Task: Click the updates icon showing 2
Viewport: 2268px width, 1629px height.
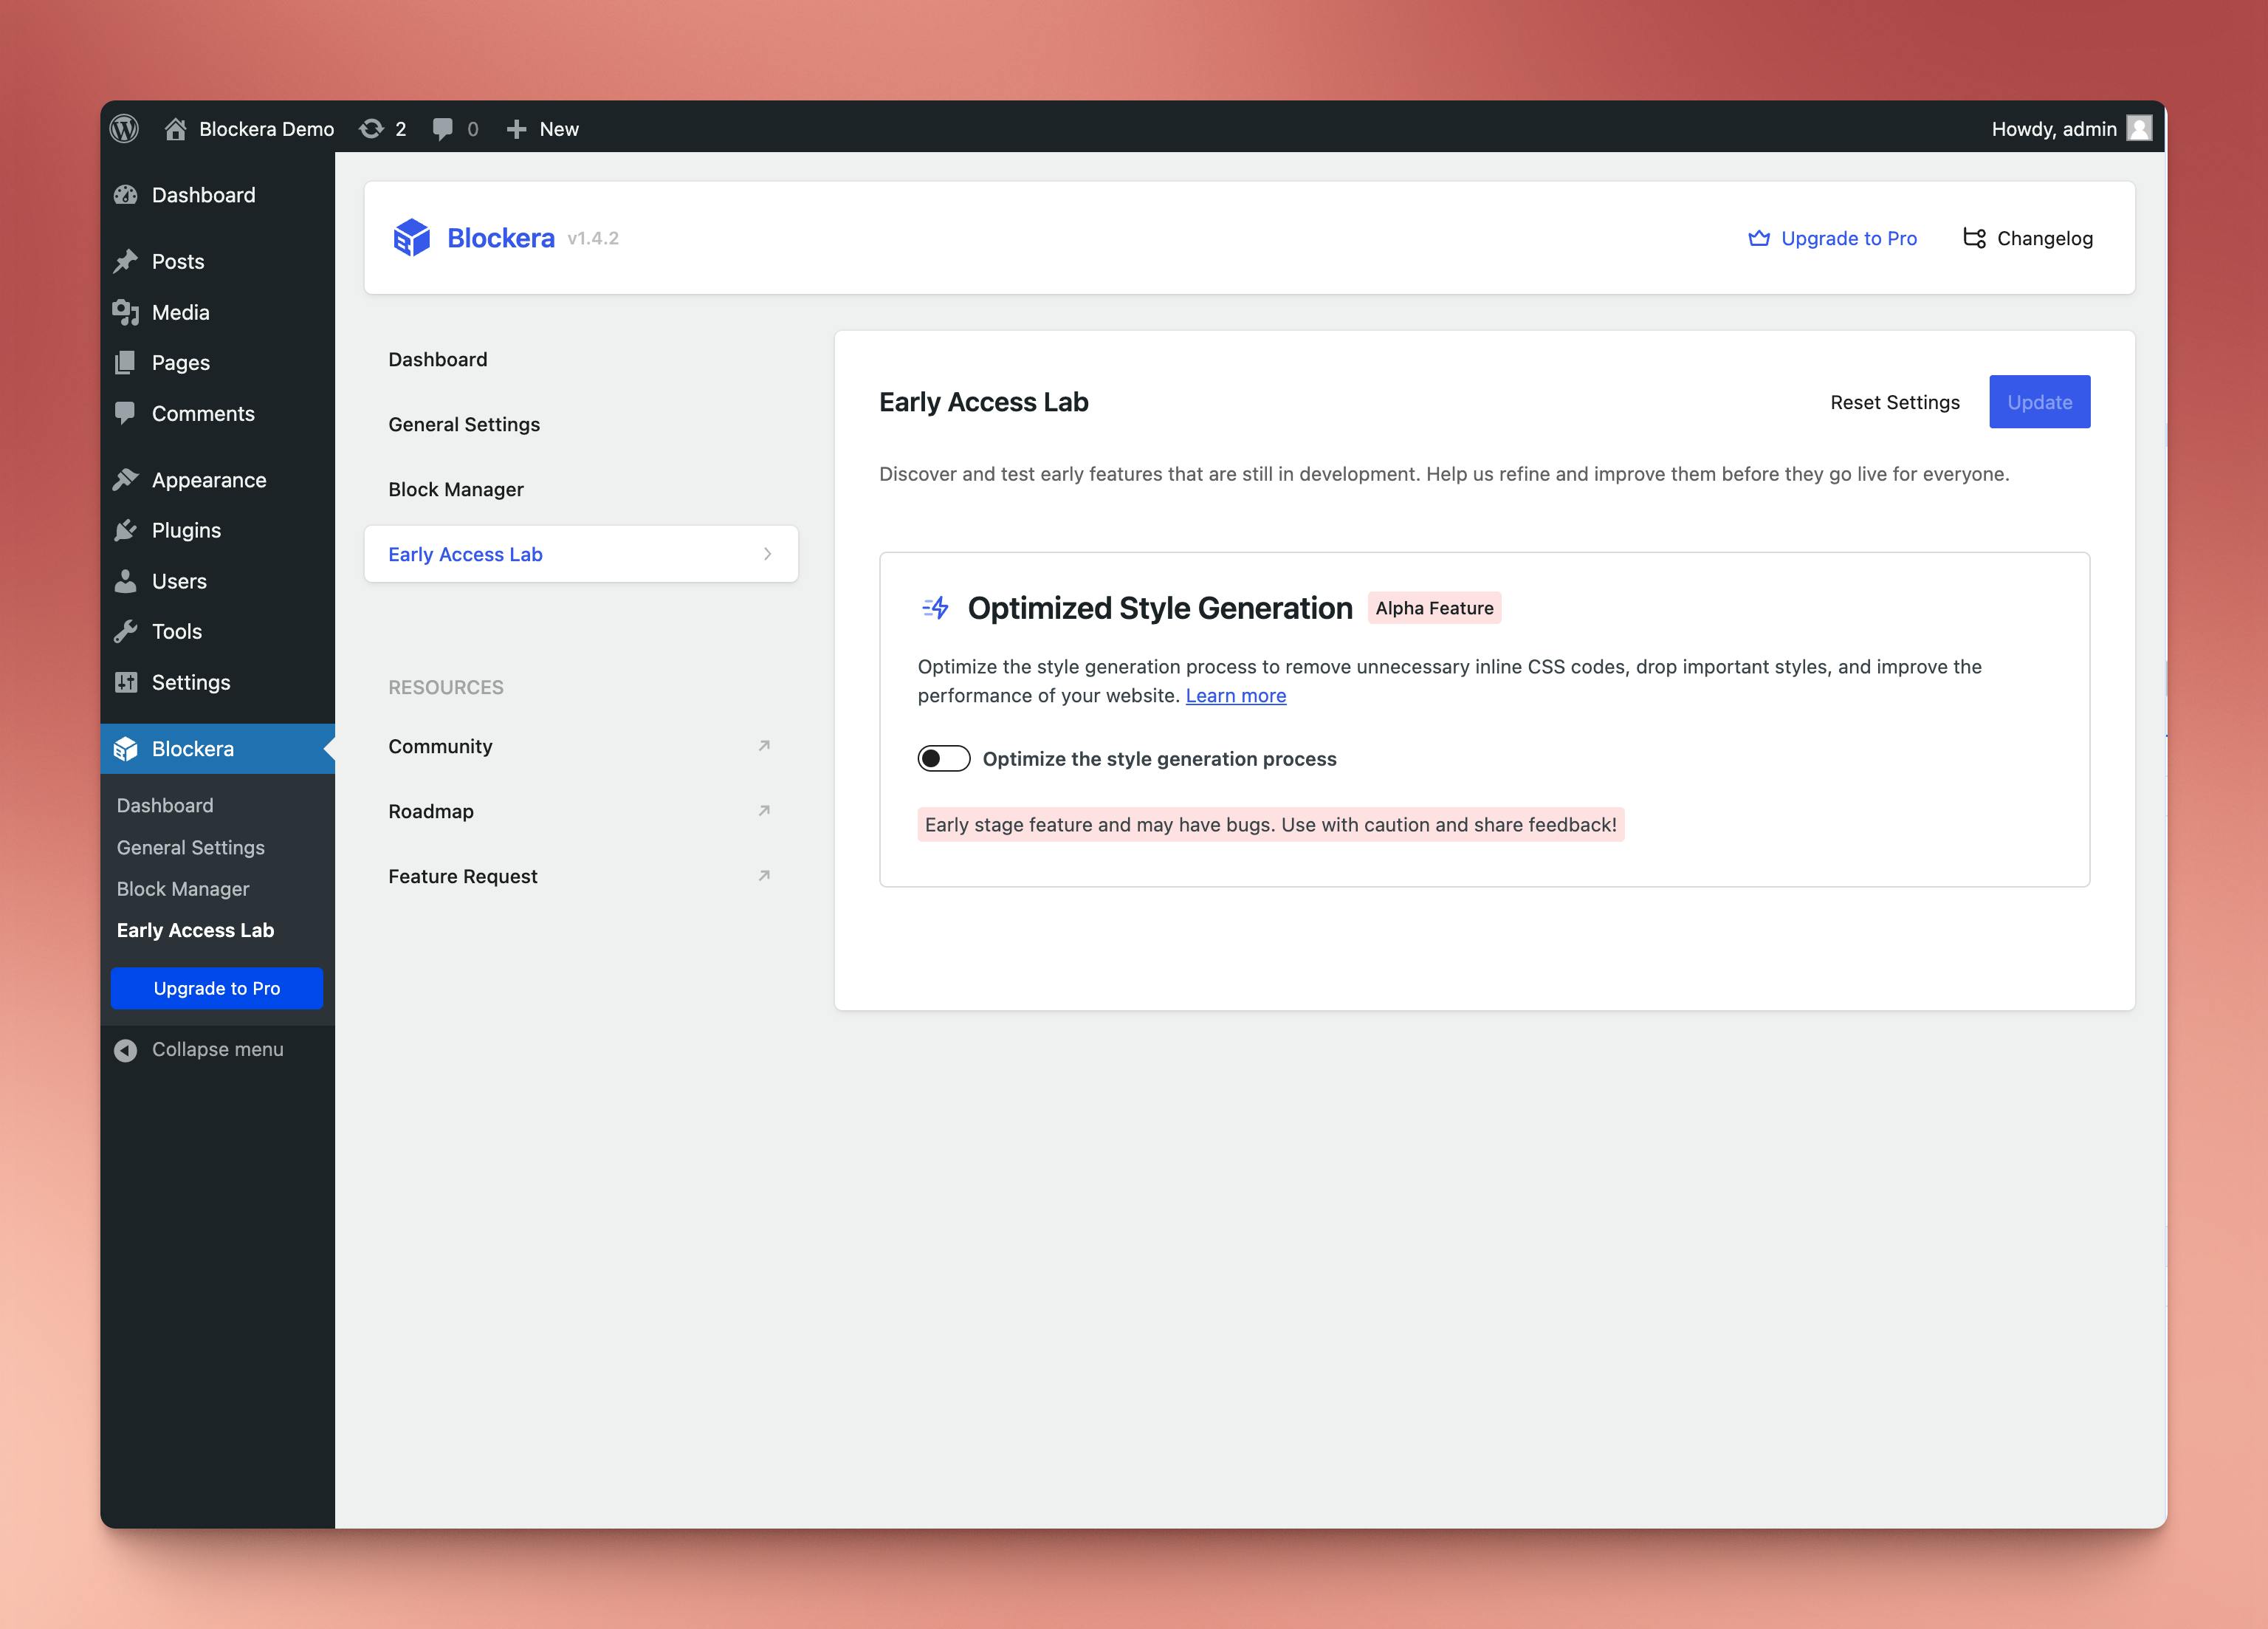Action: tap(371, 129)
